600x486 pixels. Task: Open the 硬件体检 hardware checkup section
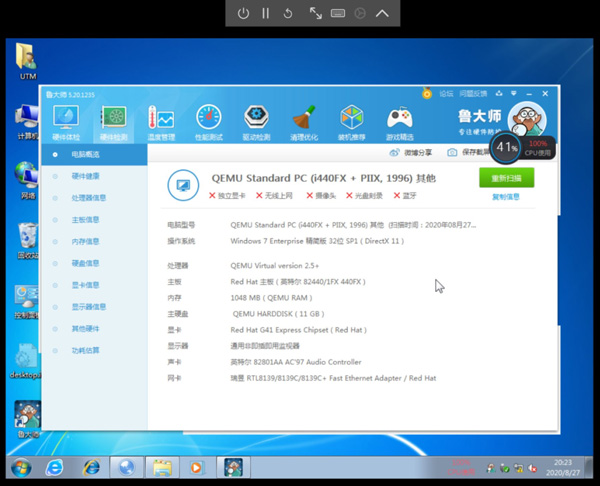coord(66,122)
